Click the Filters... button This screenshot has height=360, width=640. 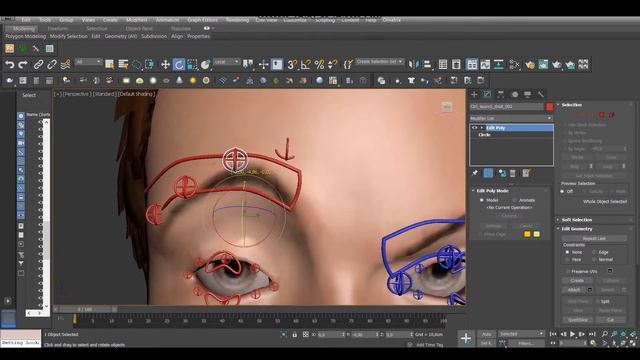tap(527, 343)
